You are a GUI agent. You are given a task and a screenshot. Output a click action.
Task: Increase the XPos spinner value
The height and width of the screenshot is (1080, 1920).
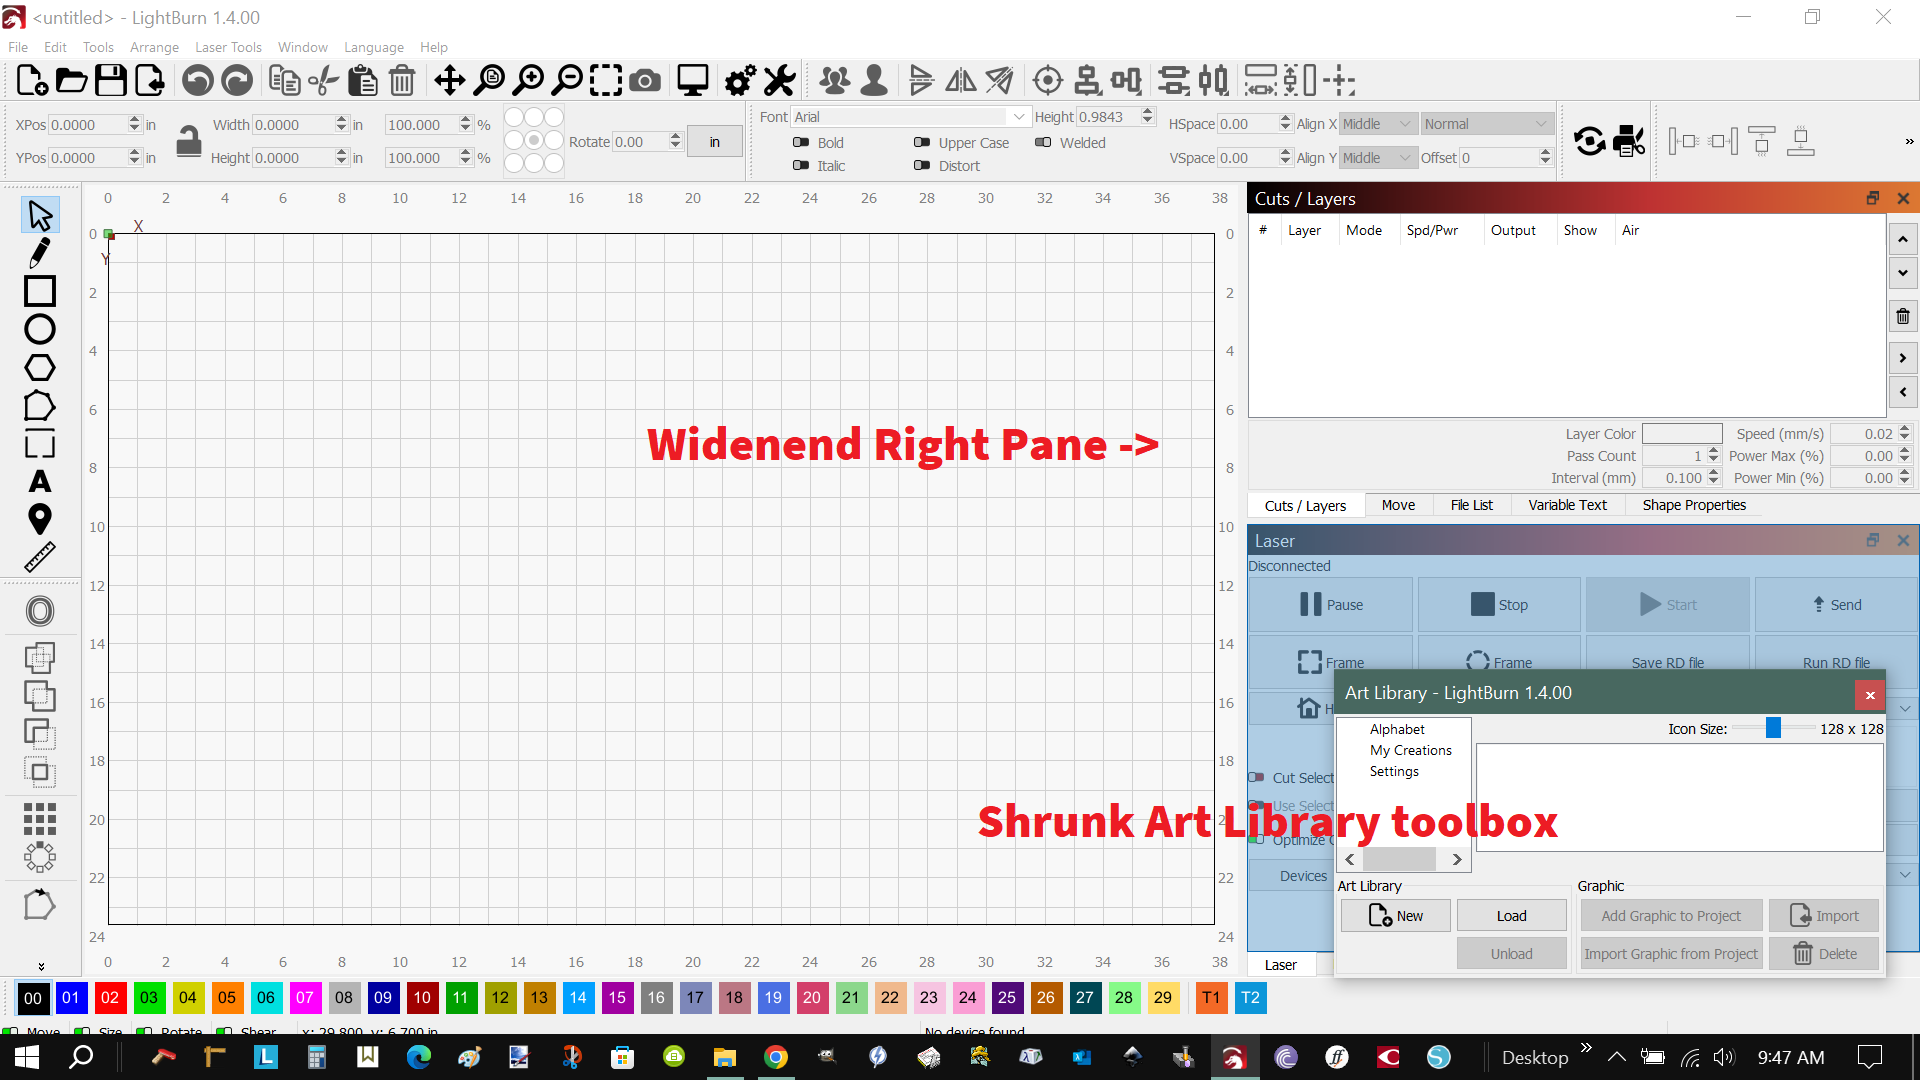[x=135, y=120]
